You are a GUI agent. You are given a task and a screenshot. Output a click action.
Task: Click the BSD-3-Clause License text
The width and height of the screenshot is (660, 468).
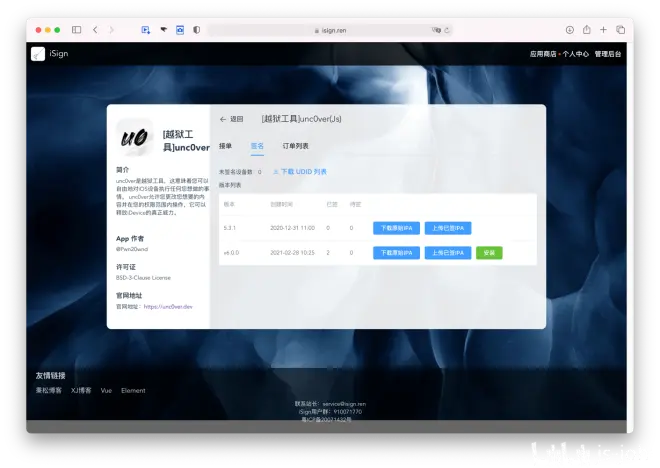click(144, 278)
